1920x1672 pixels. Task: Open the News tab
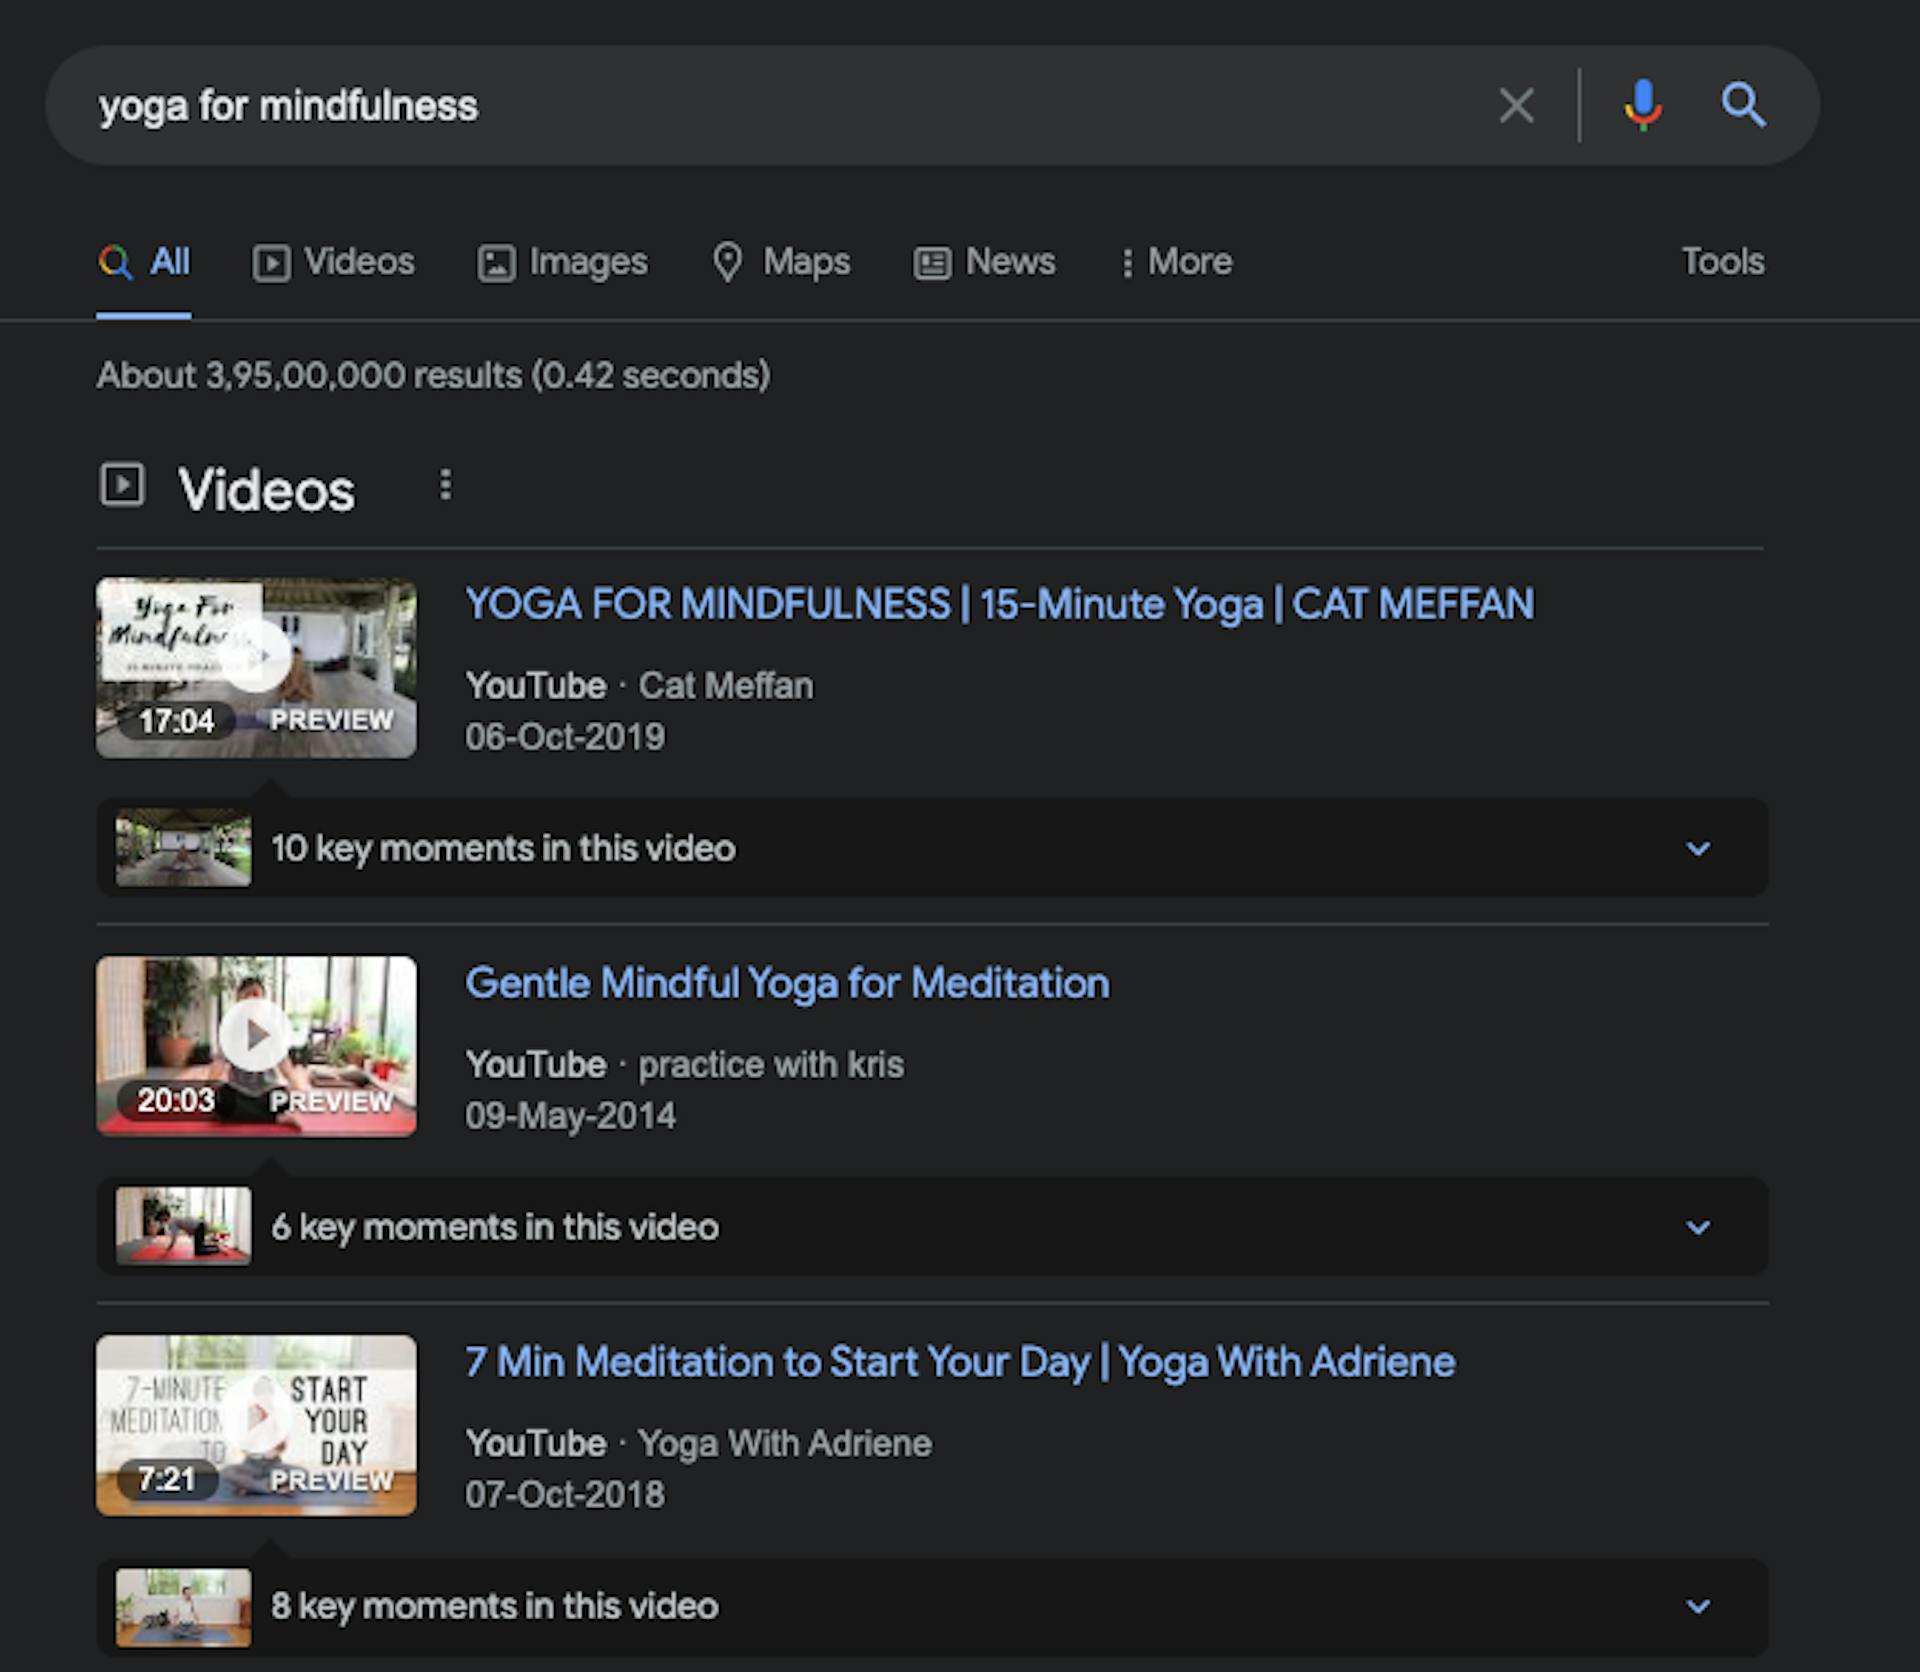point(984,262)
